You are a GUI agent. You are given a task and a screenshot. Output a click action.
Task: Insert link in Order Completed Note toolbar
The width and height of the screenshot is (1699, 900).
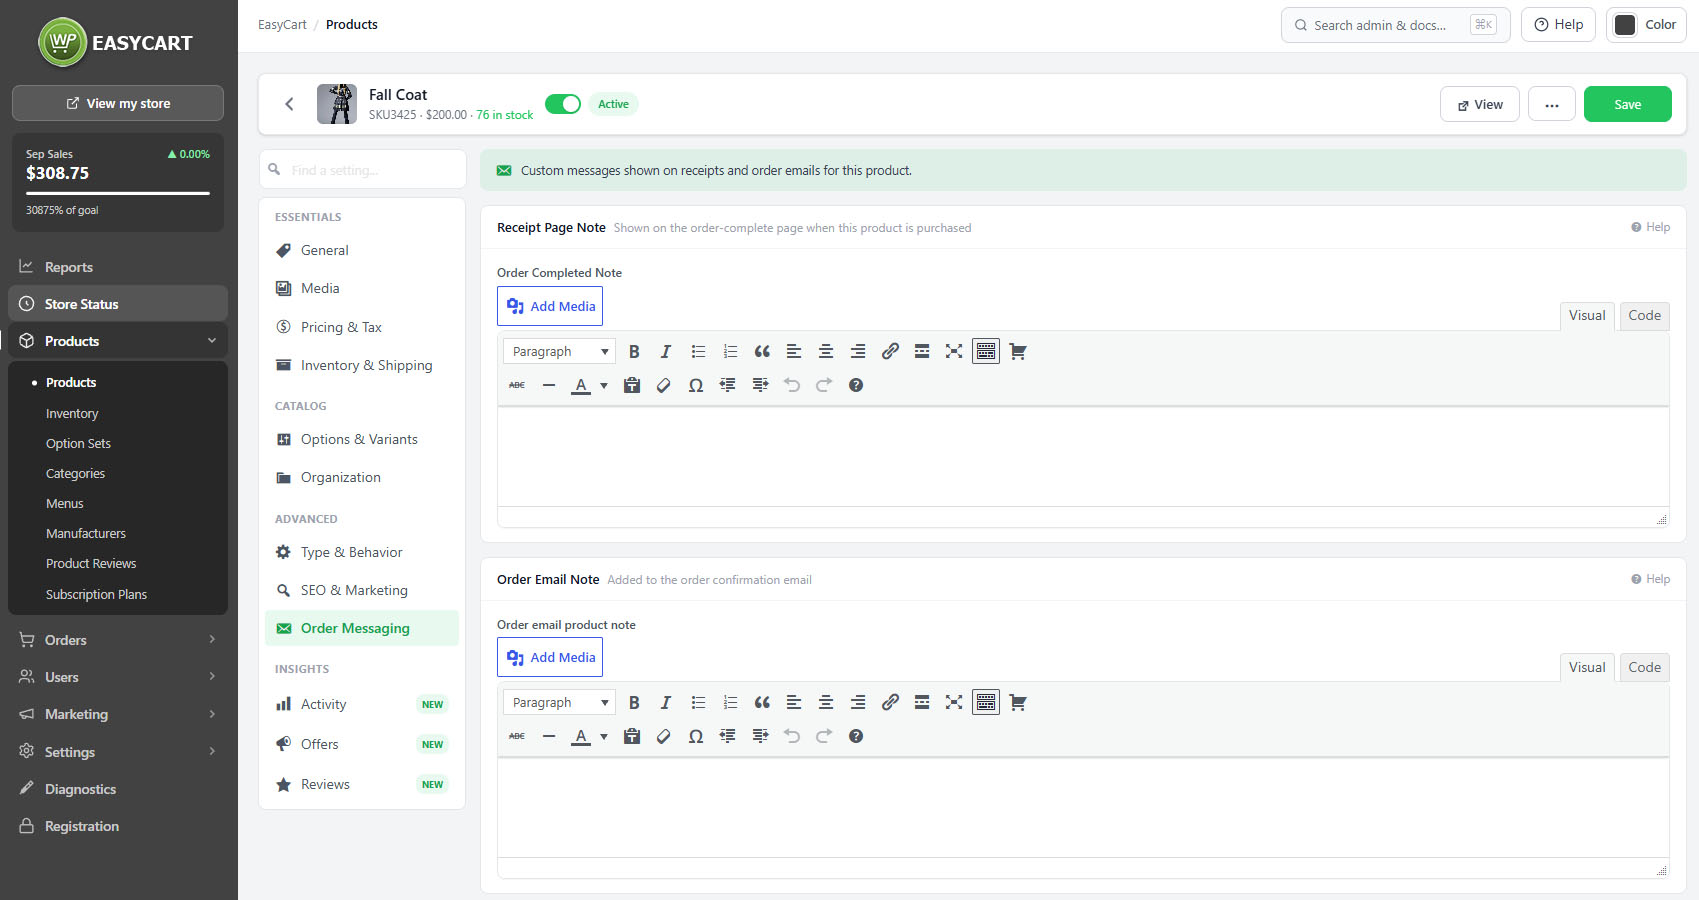point(890,352)
